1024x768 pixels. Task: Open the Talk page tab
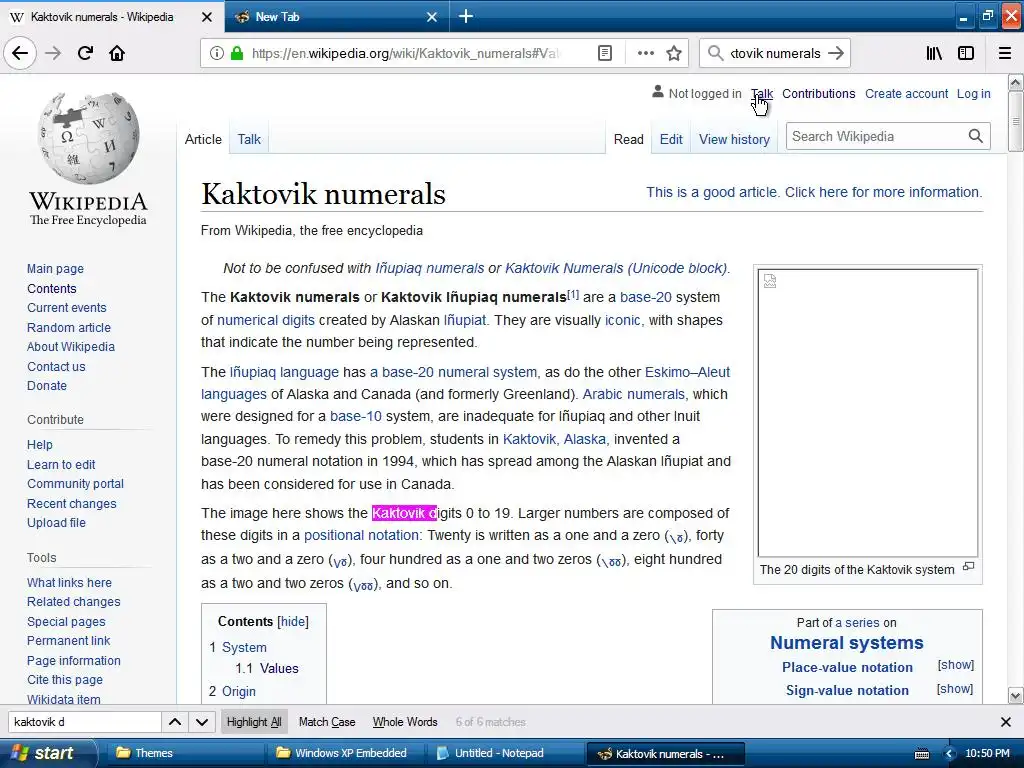coord(249,139)
